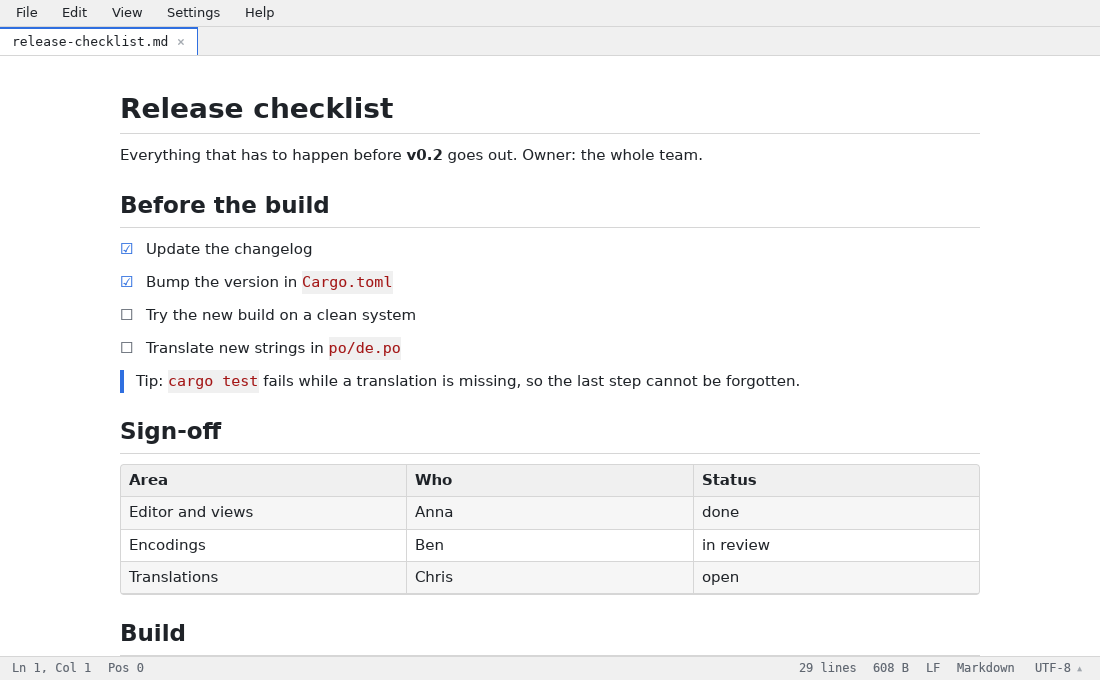1100x680 pixels.
Task: Click the Encodings table cell
Action: (263, 545)
